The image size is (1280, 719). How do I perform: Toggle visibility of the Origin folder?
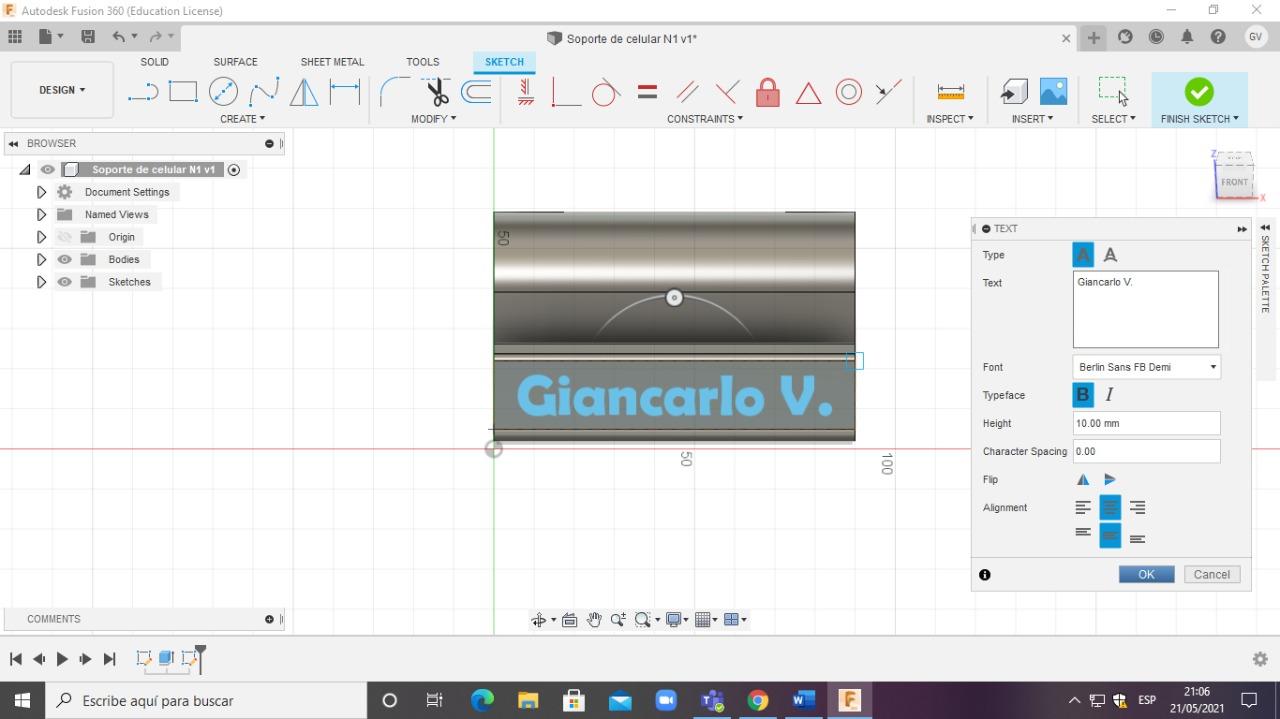[65, 237]
